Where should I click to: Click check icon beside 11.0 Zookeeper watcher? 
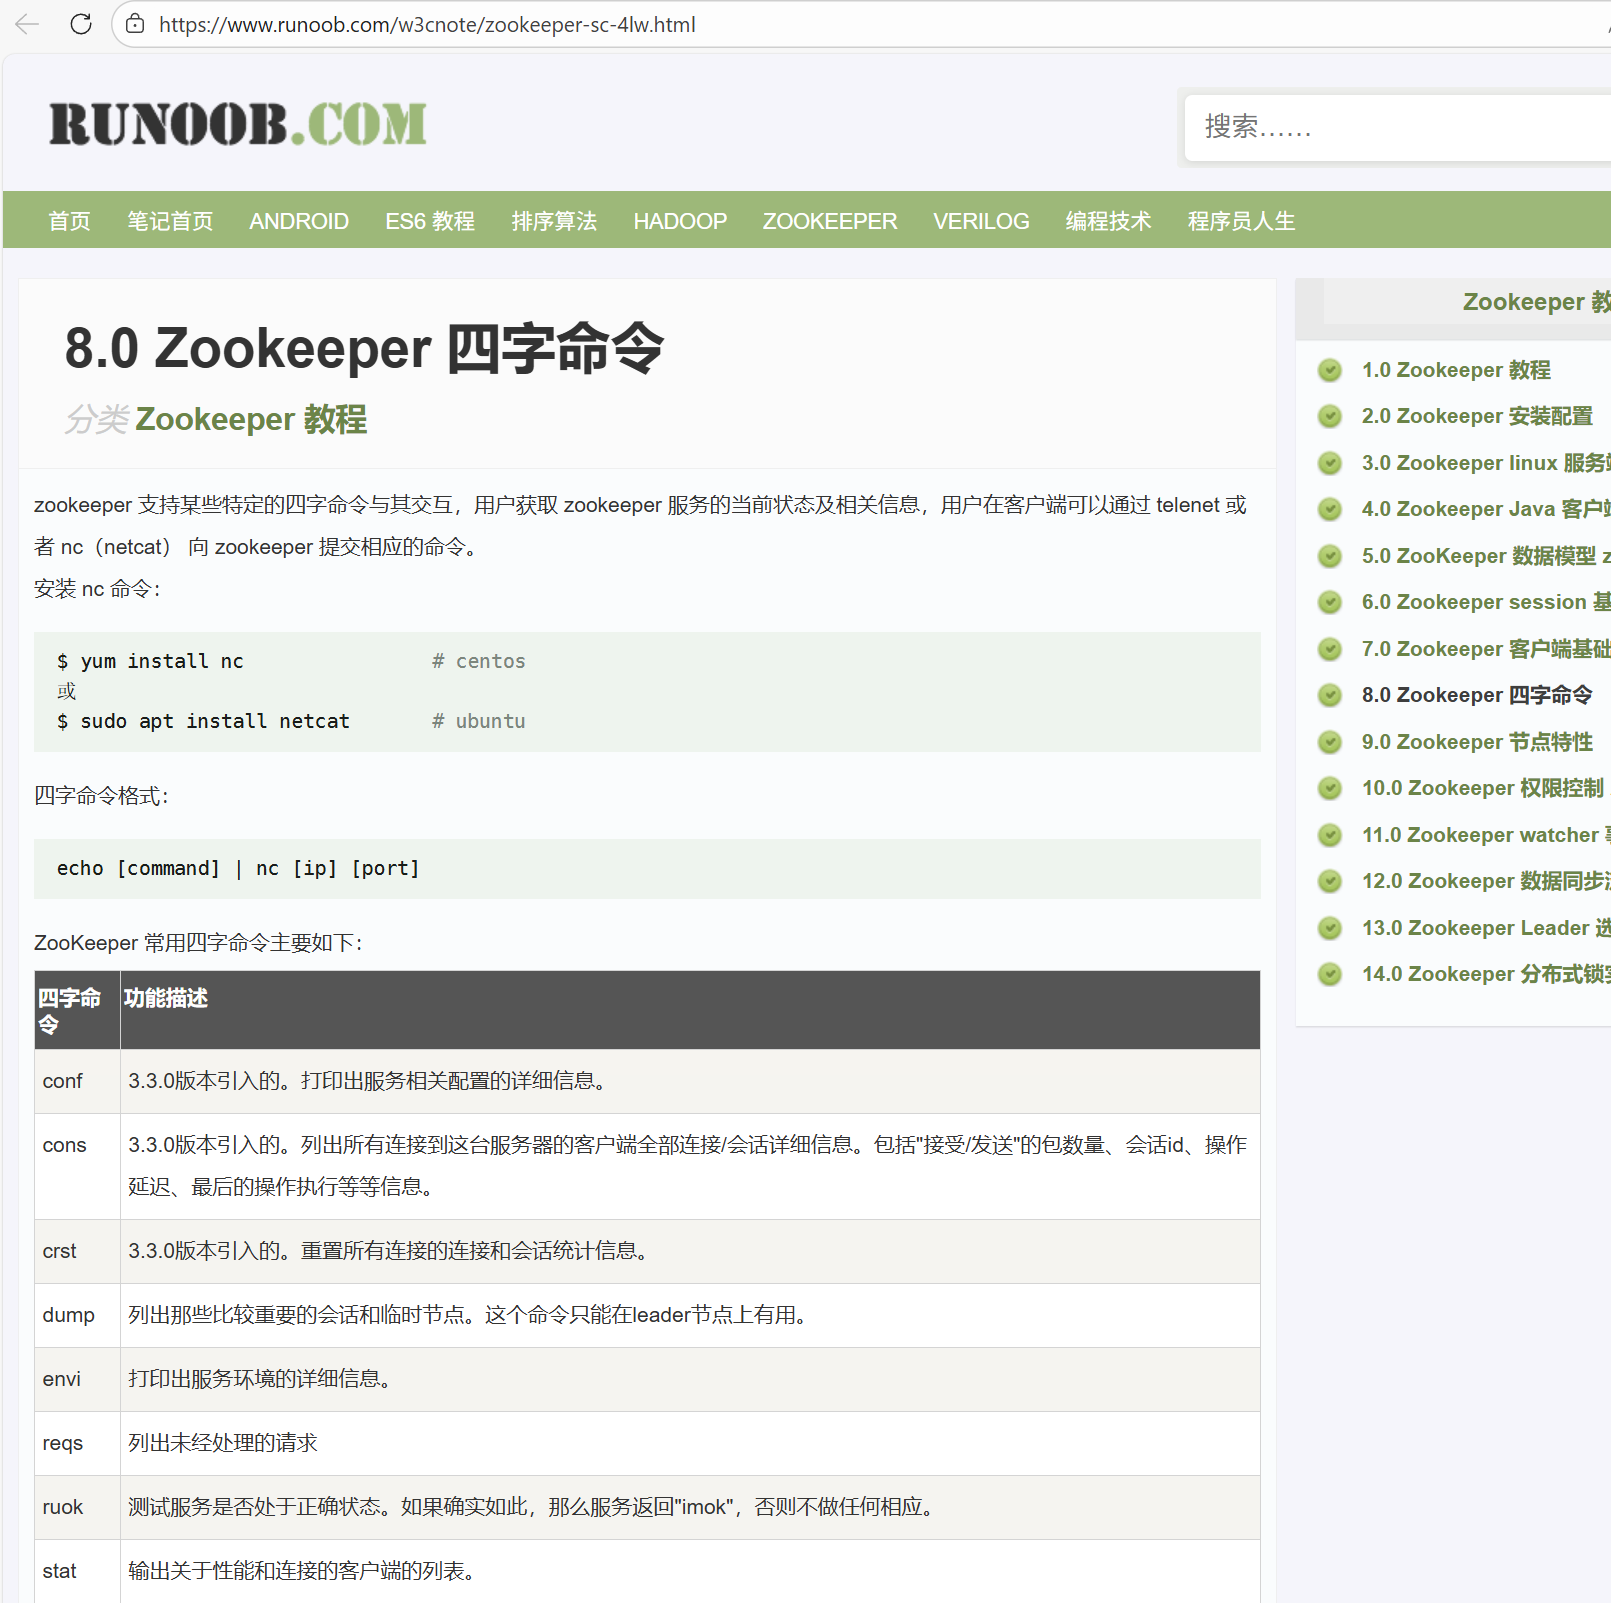1330,835
